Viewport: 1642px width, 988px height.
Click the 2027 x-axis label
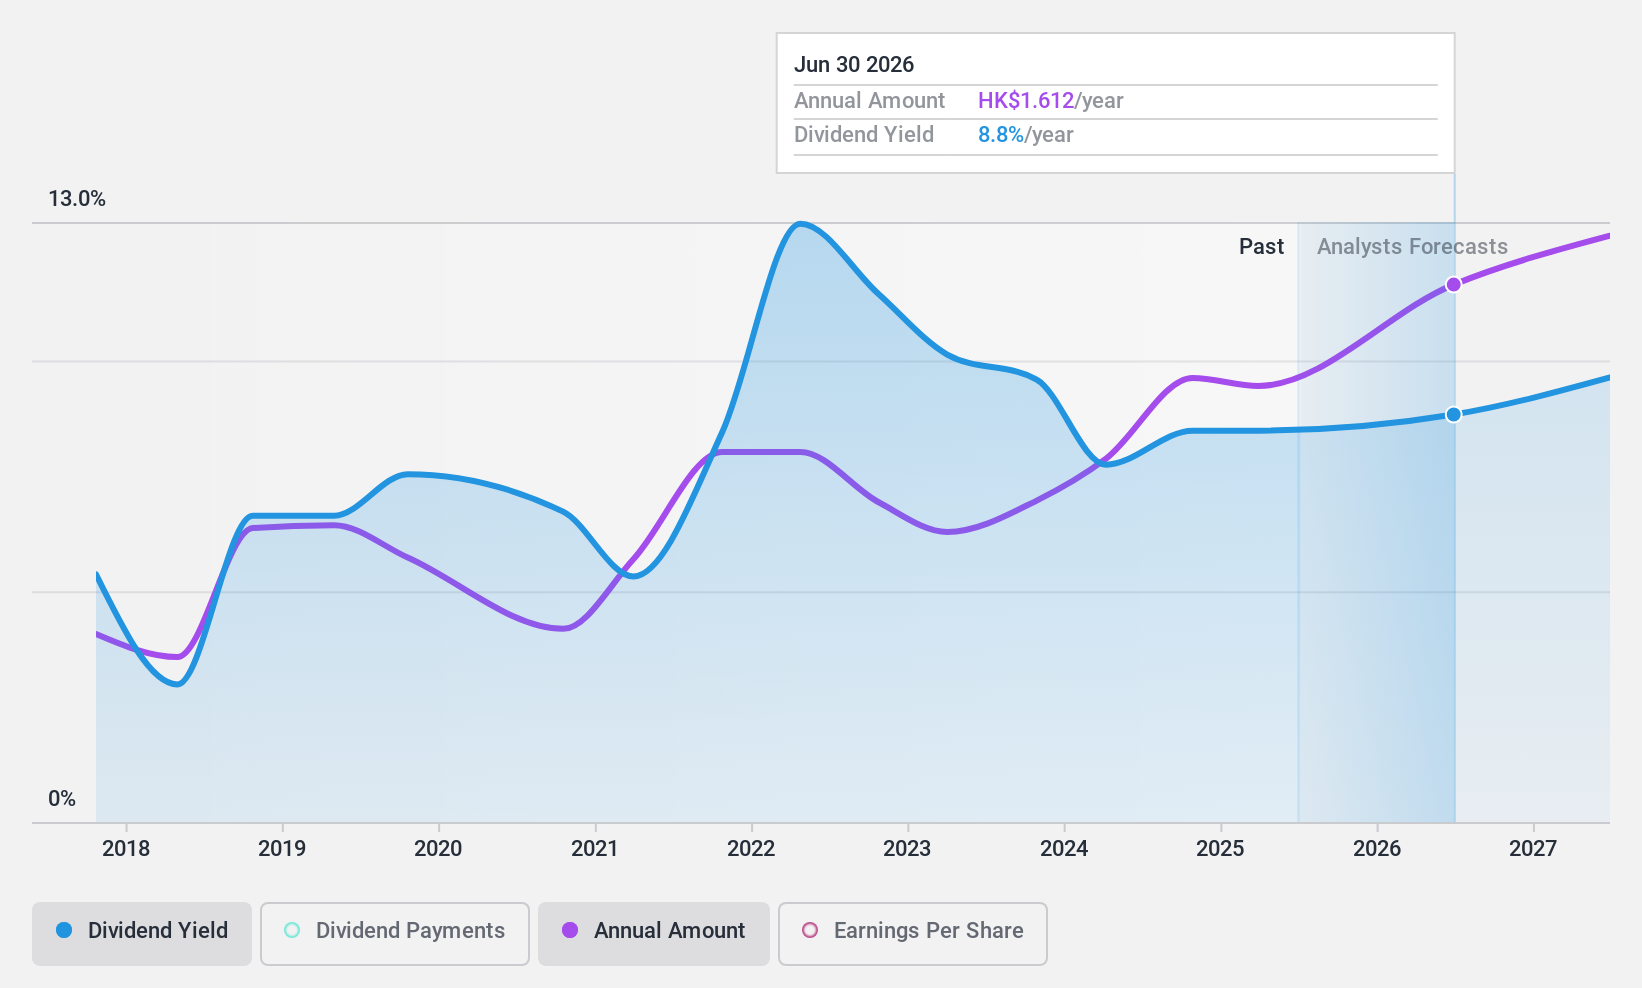pyautogui.click(x=1533, y=849)
